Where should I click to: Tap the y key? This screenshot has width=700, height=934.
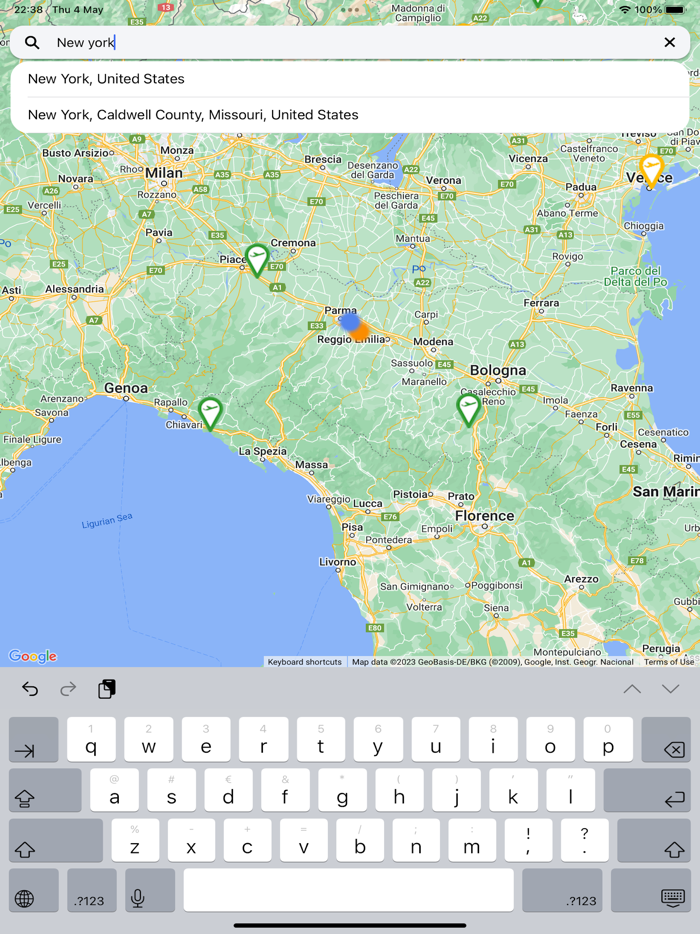tap(378, 739)
